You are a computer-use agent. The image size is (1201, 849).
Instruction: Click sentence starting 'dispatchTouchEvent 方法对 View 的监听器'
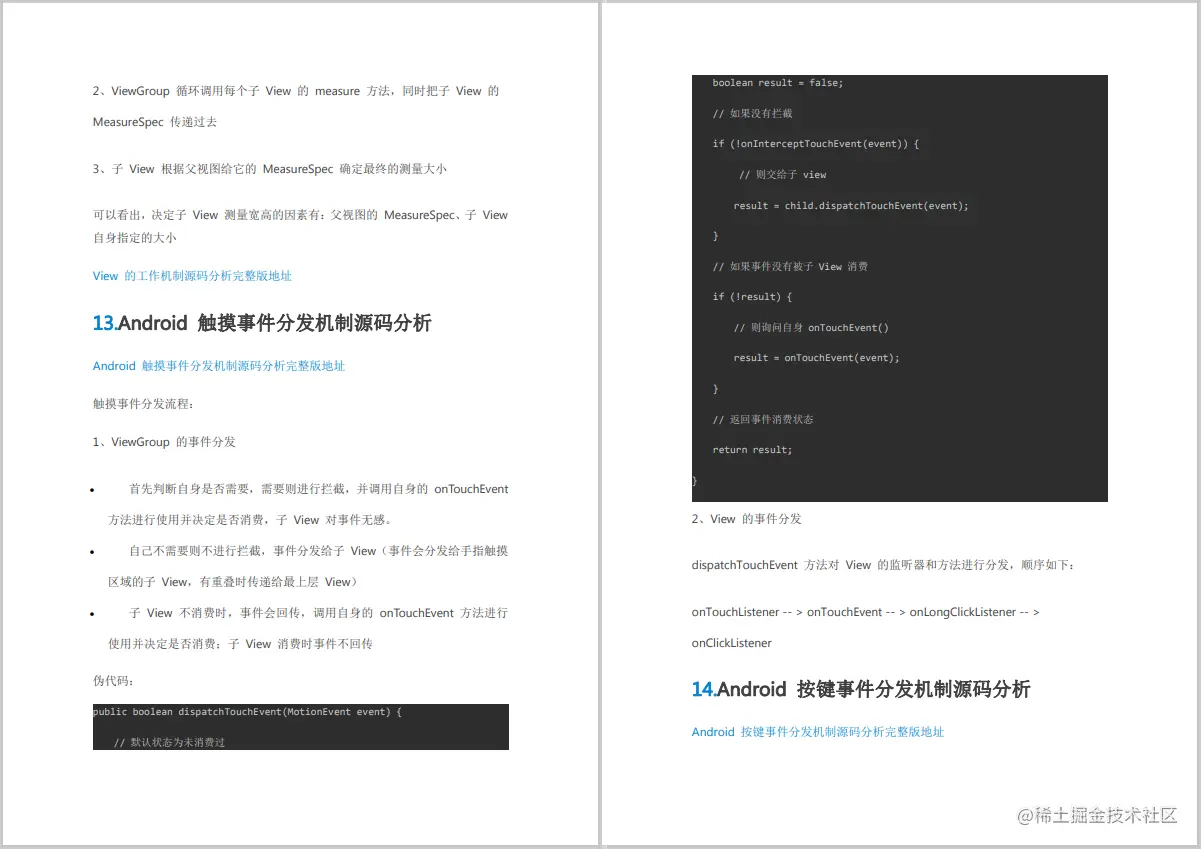pyautogui.click(x=884, y=565)
